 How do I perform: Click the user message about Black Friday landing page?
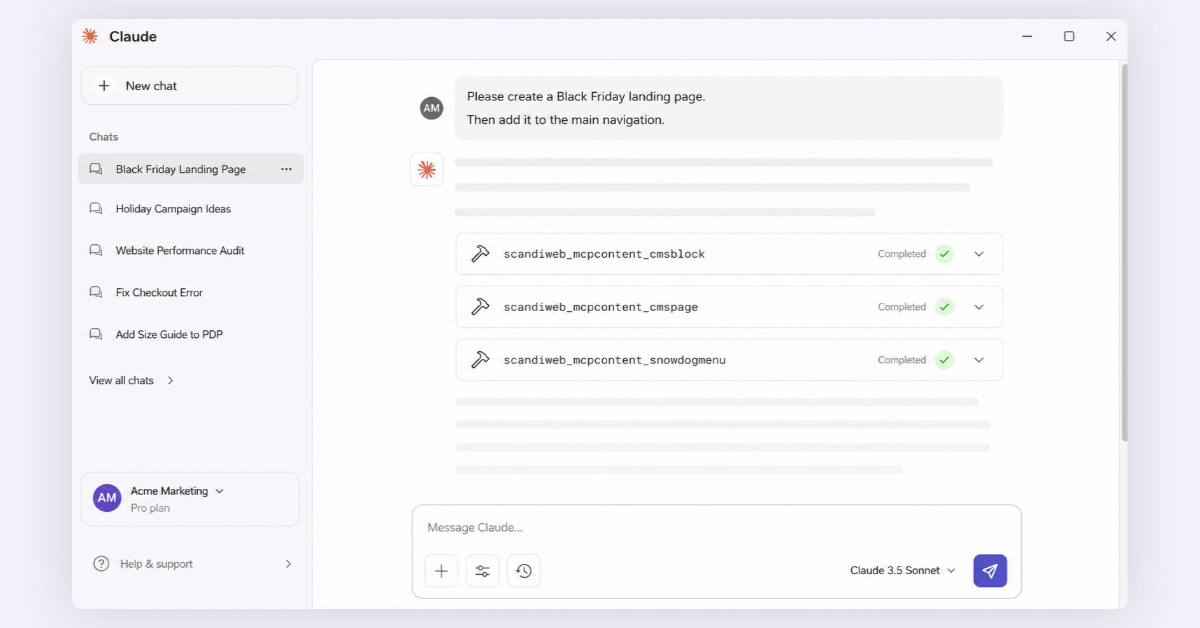(x=728, y=108)
